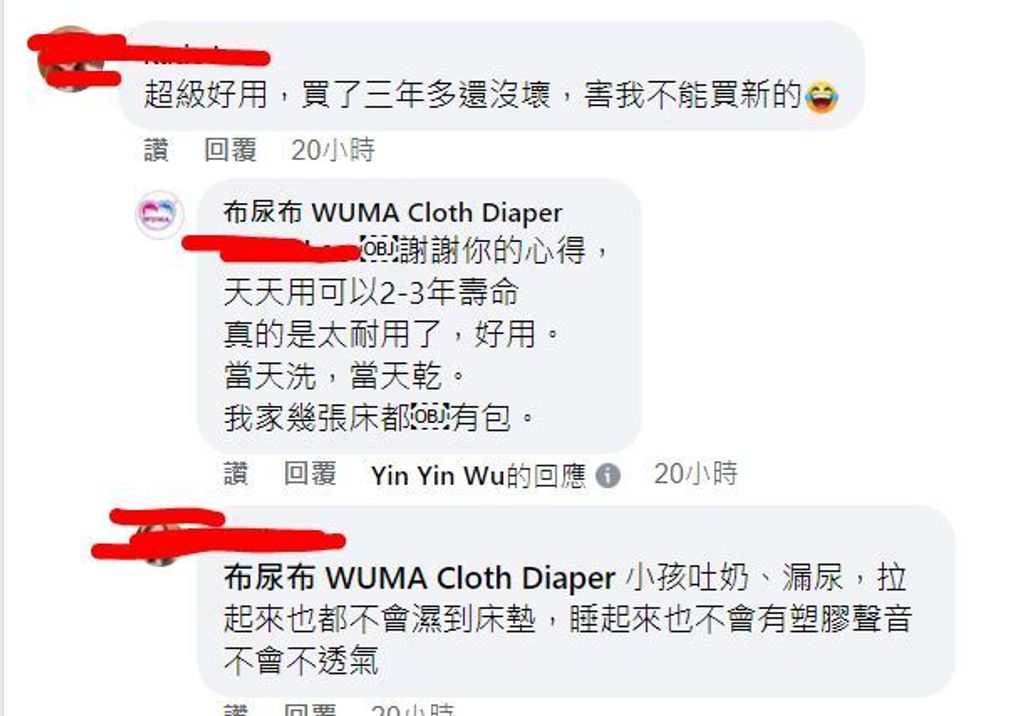Screen dimensions: 1024x716
Task: Click the laughing emoji in the first comment
Action: 822,97
